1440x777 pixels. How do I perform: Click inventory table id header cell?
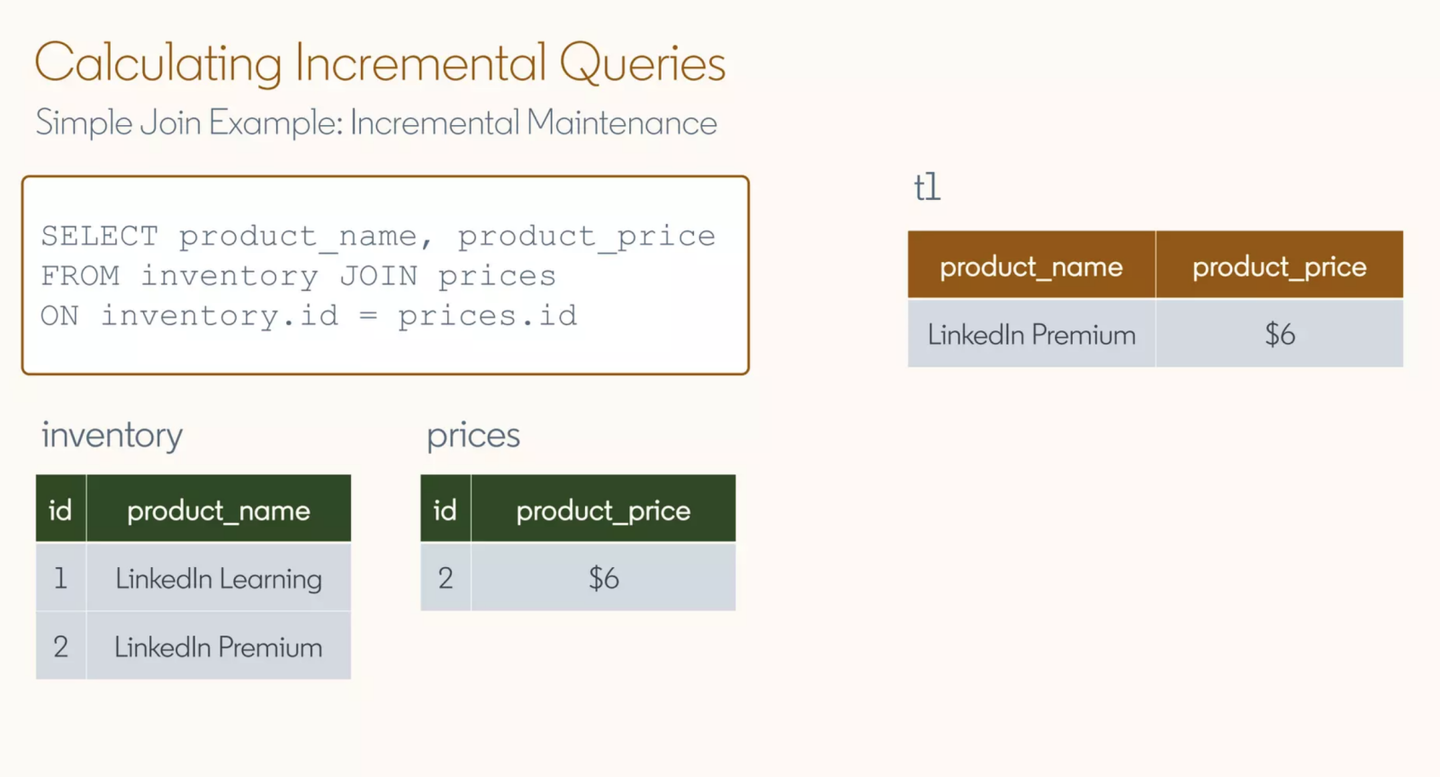pyautogui.click(x=61, y=509)
